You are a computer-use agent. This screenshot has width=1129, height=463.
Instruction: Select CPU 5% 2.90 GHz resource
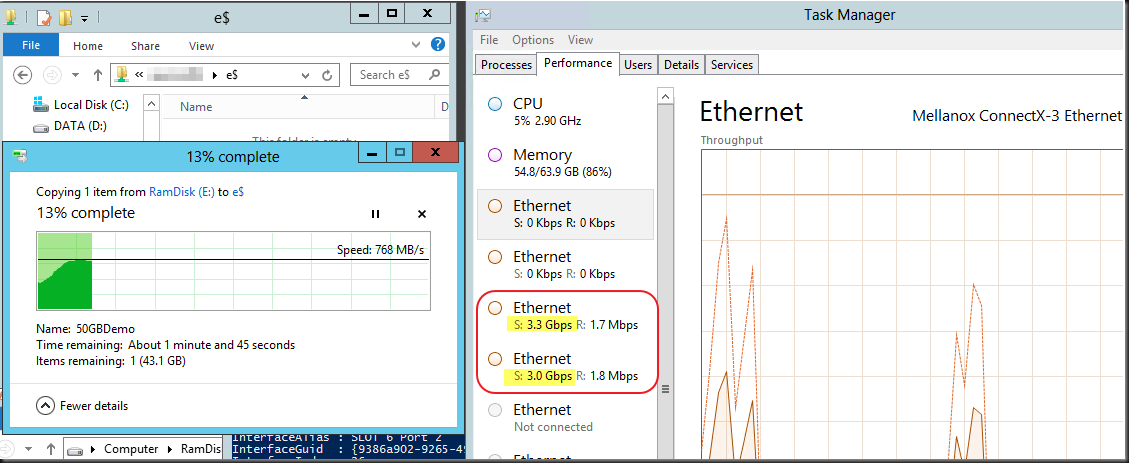coord(565,112)
